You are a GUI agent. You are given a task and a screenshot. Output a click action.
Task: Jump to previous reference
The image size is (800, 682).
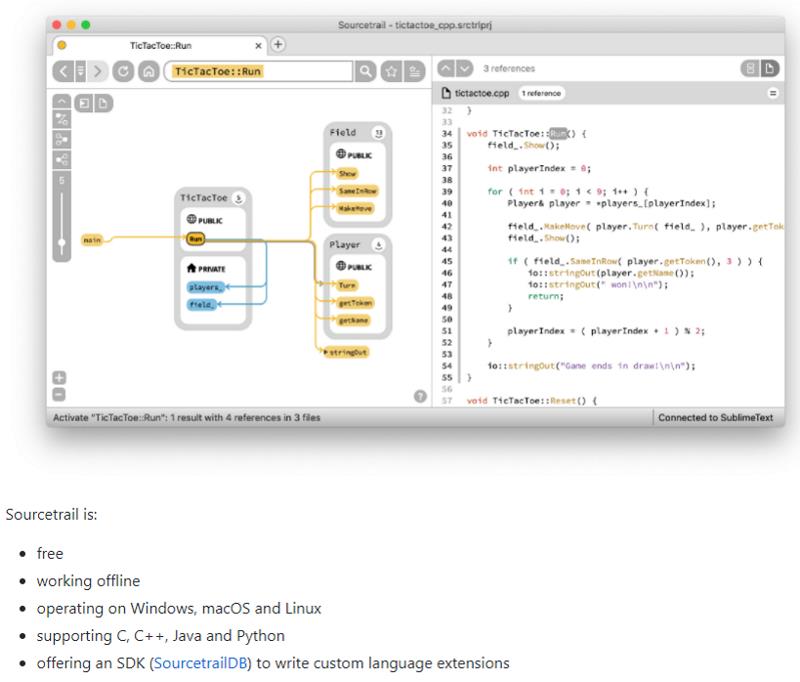[446, 68]
